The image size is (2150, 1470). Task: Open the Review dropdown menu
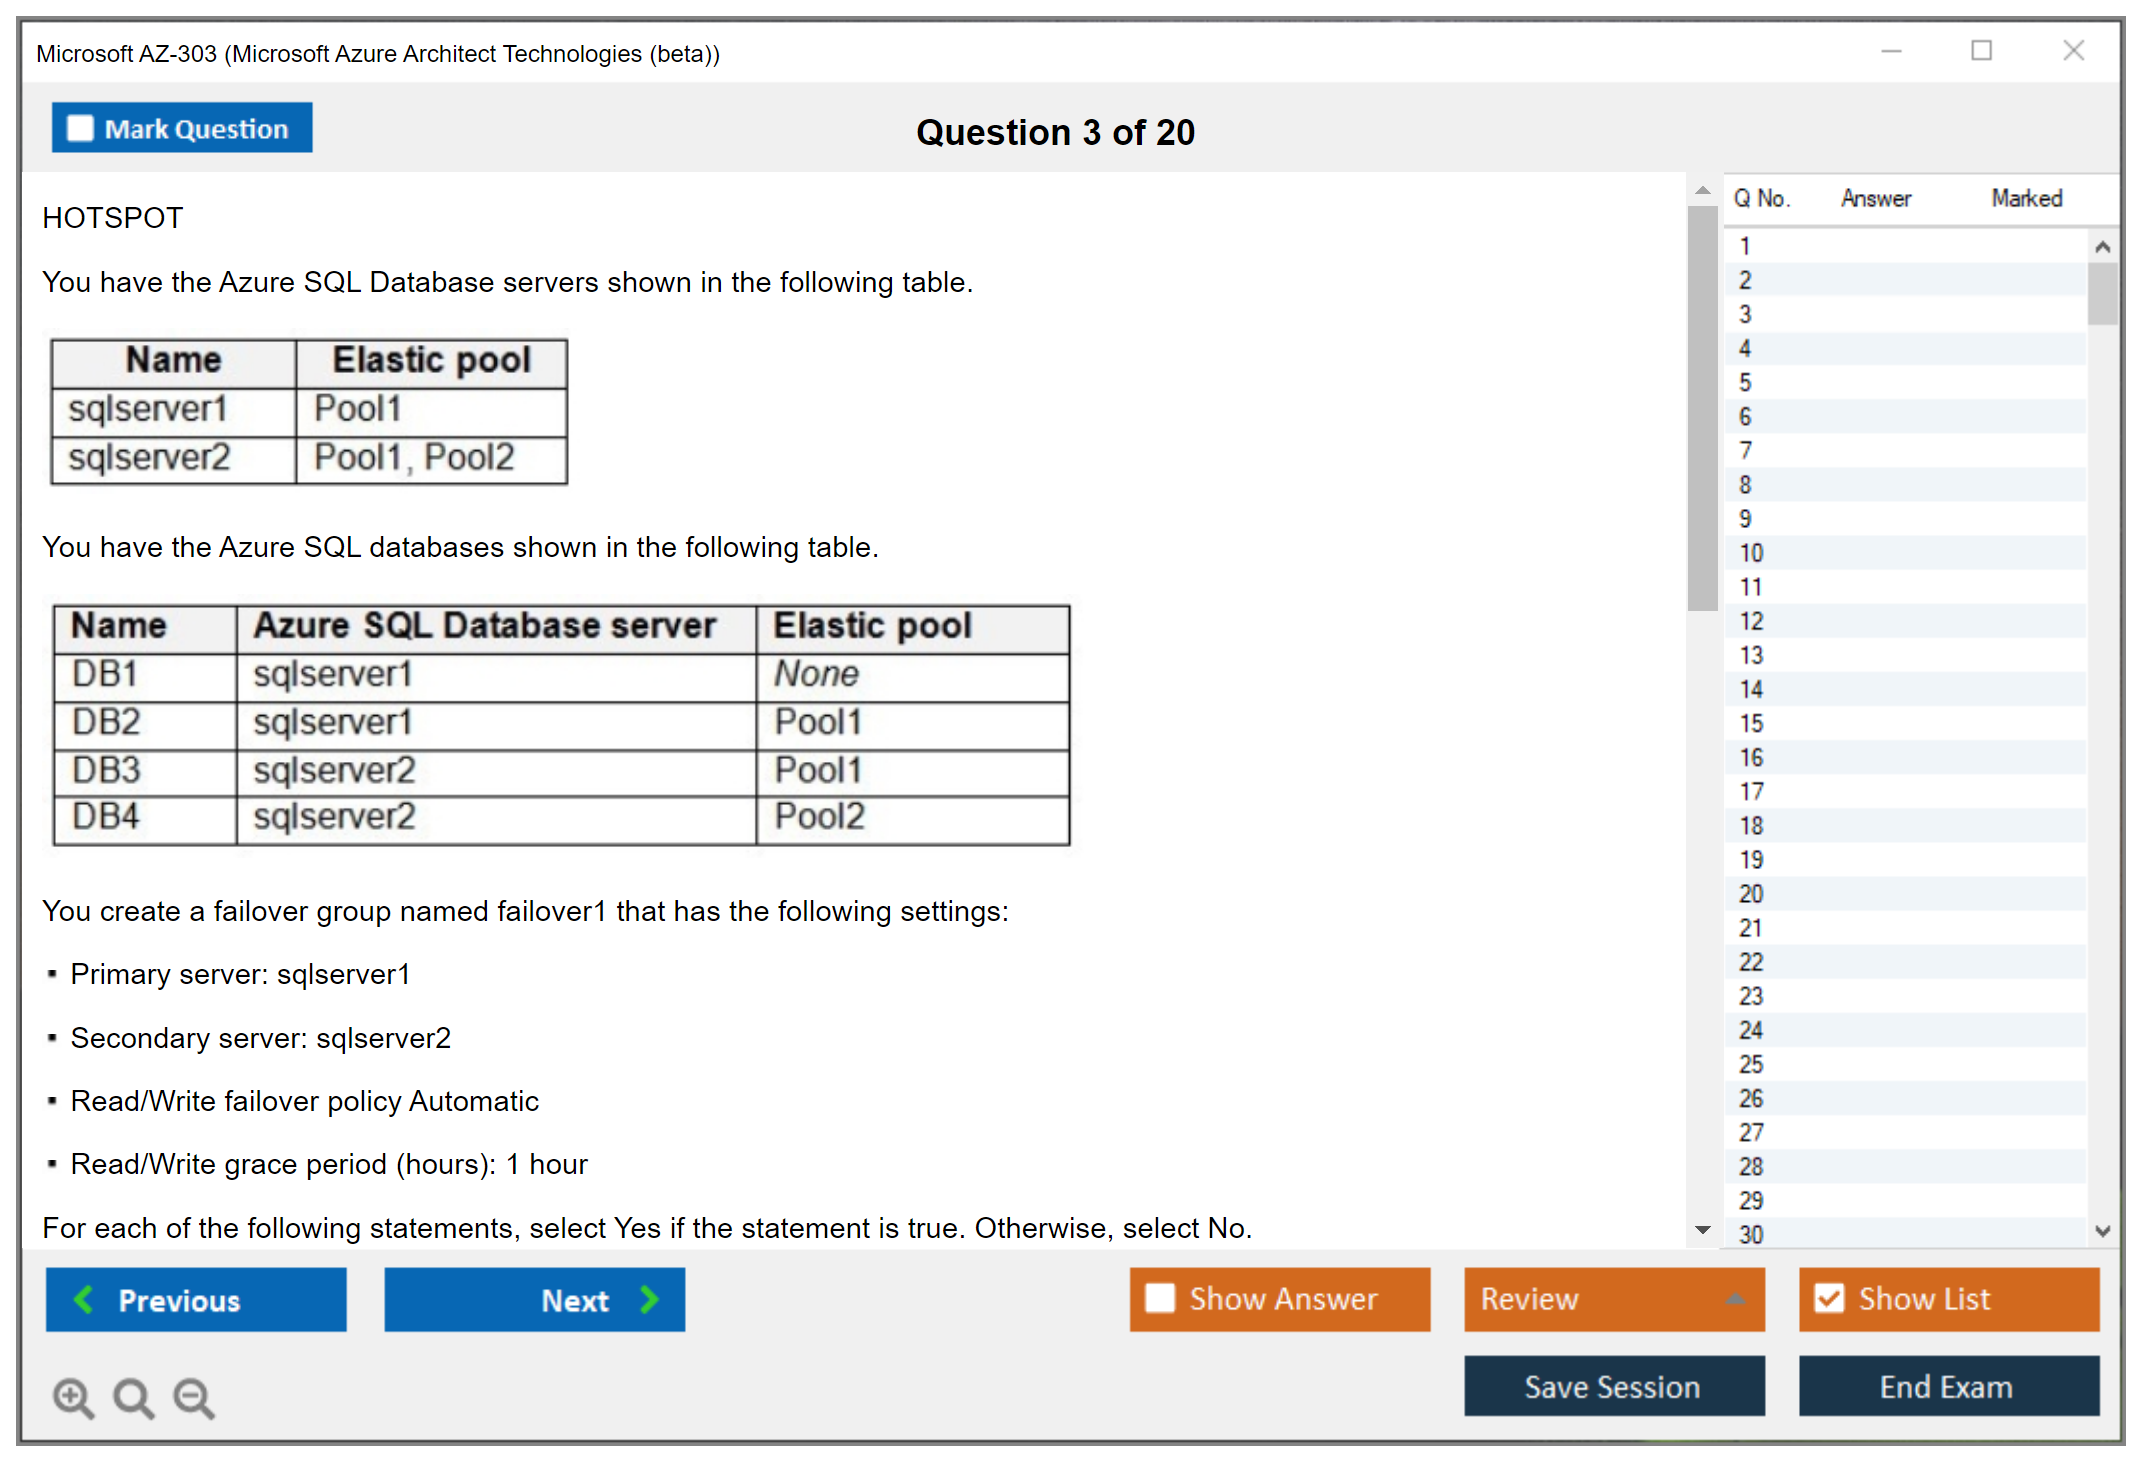(1734, 1299)
